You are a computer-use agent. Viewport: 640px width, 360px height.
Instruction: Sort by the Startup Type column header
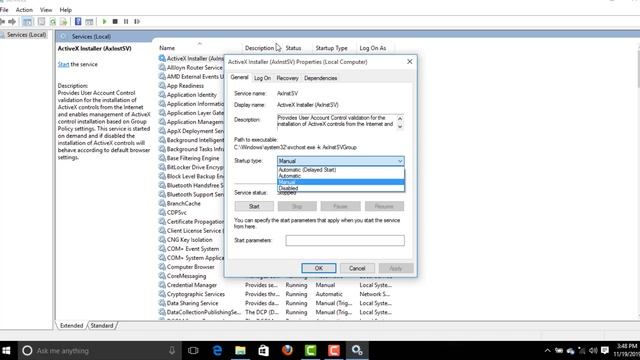[x=331, y=48]
